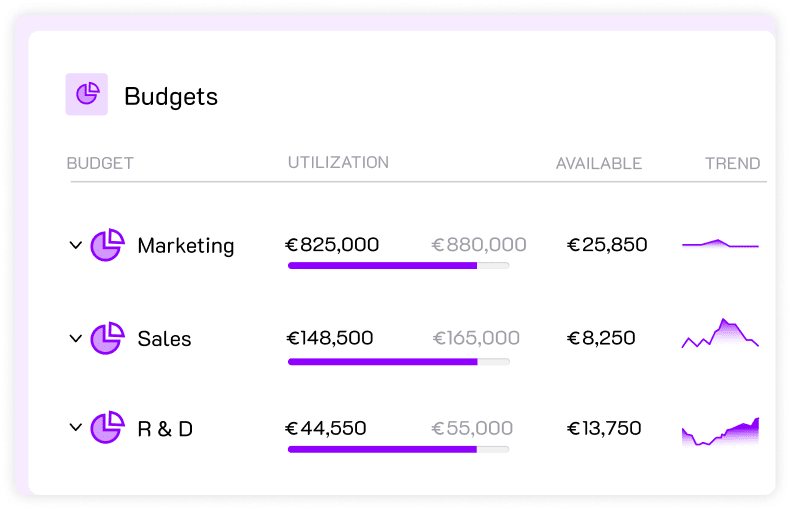Sort by the UTILIZATION column header
791x510 pixels.
(x=338, y=162)
